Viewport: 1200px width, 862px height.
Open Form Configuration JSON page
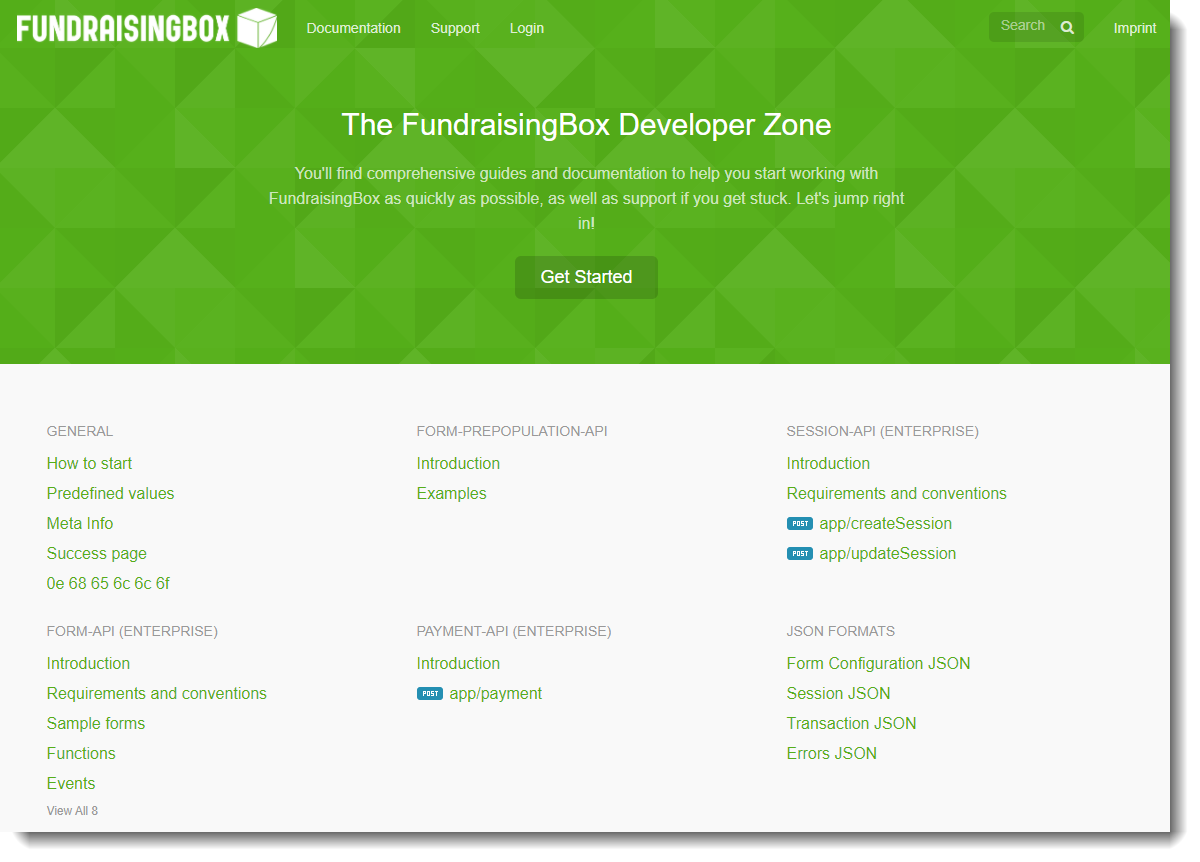coord(878,663)
